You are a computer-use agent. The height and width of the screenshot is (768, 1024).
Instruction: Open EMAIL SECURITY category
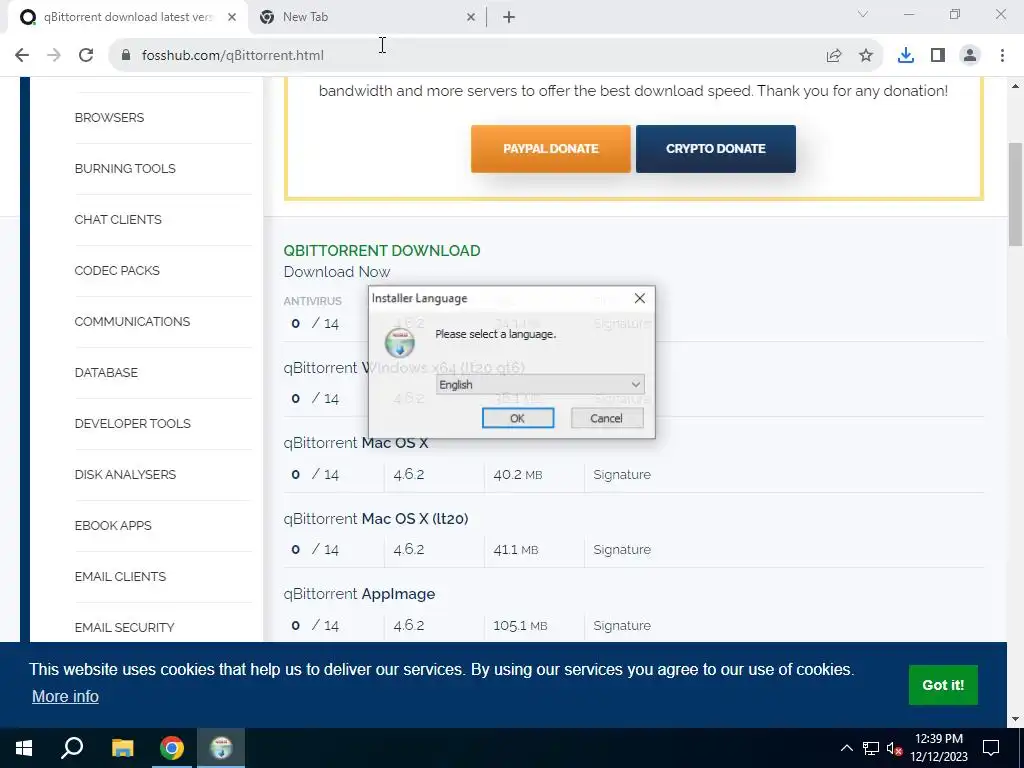pos(124,627)
